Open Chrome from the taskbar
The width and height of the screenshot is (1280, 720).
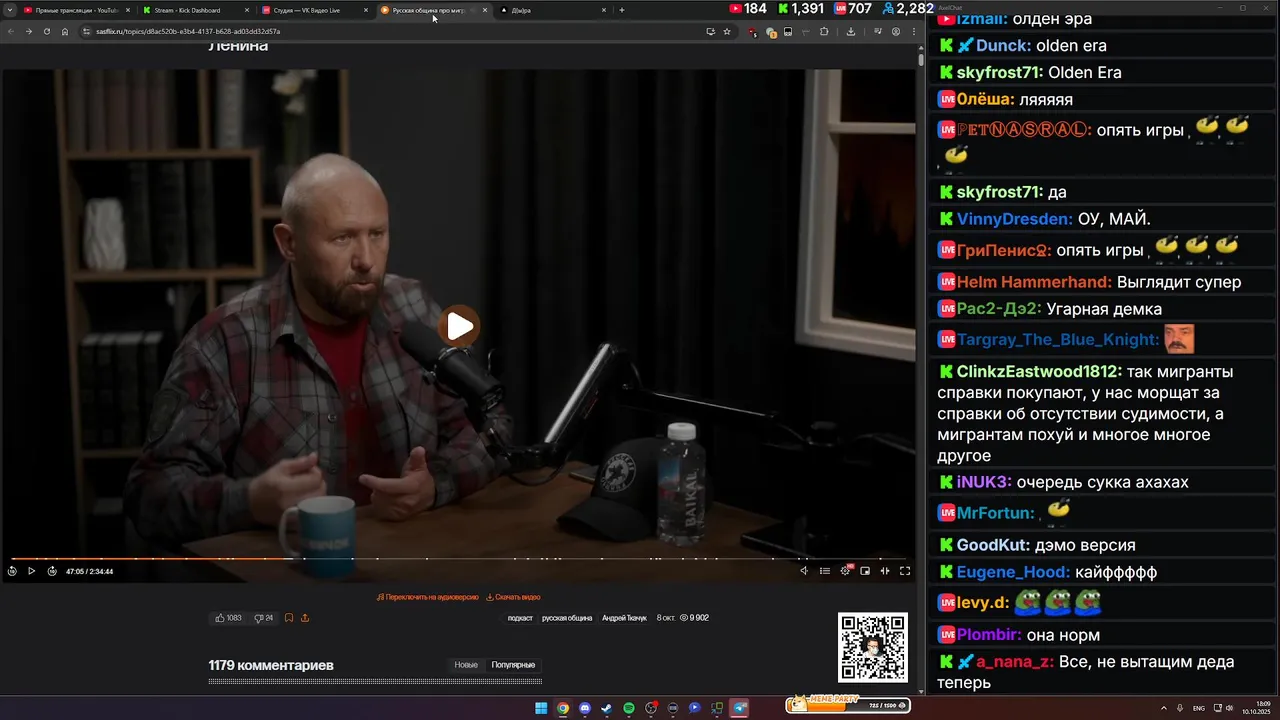point(563,708)
